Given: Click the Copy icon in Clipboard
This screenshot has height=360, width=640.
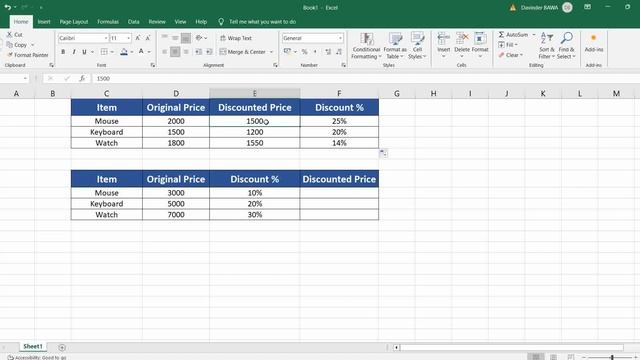Looking at the screenshot, I should 9,45.
